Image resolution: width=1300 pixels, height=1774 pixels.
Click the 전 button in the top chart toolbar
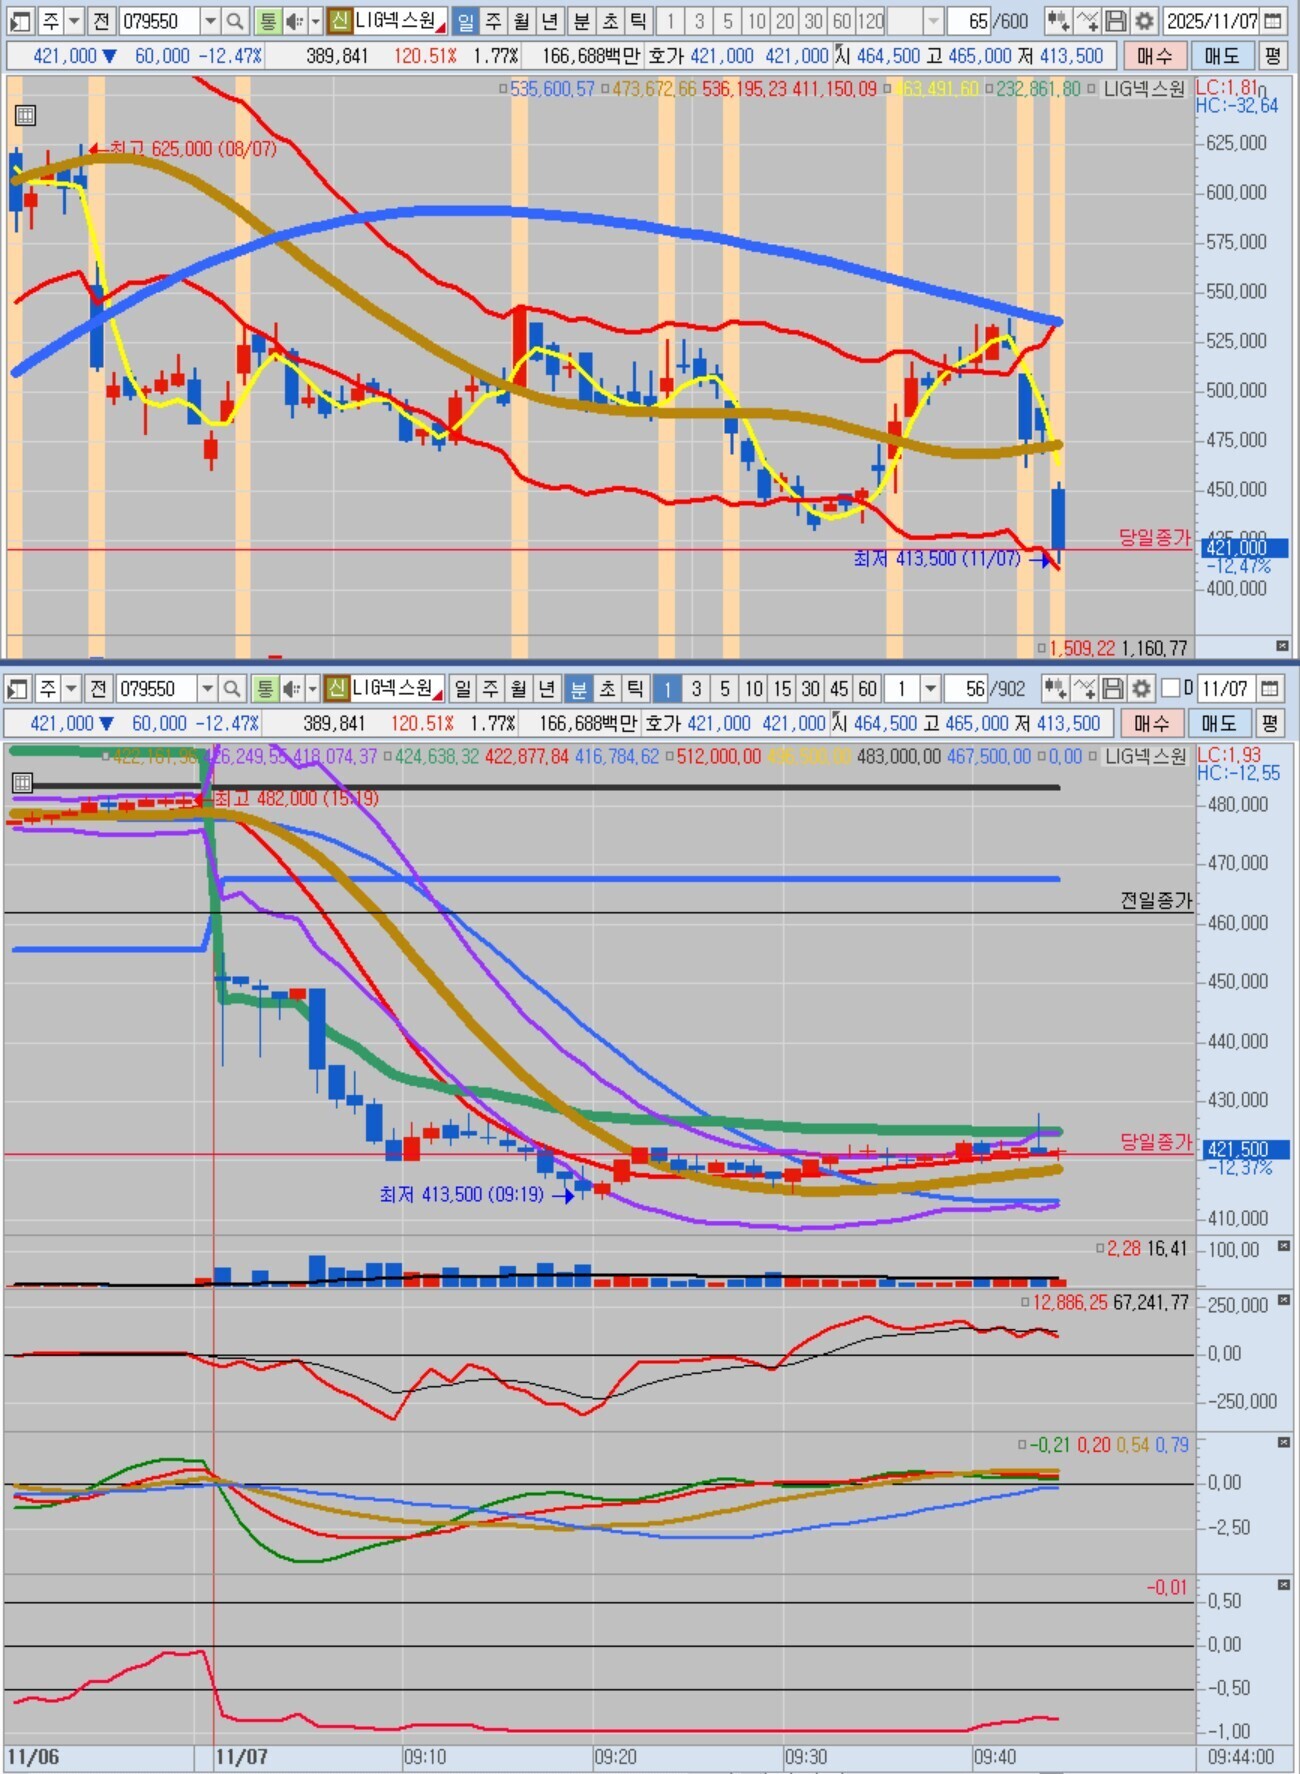[100, 21]
